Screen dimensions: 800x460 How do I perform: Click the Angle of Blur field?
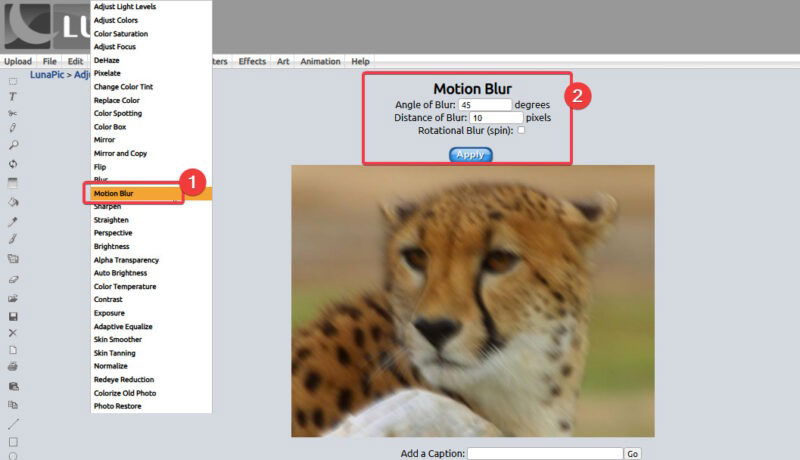coord(485,104)
